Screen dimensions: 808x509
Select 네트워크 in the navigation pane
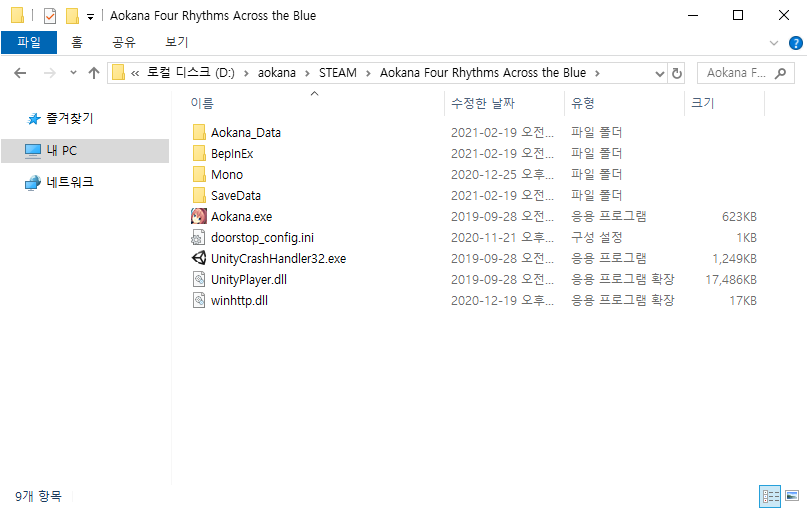(x=70, y=182)
